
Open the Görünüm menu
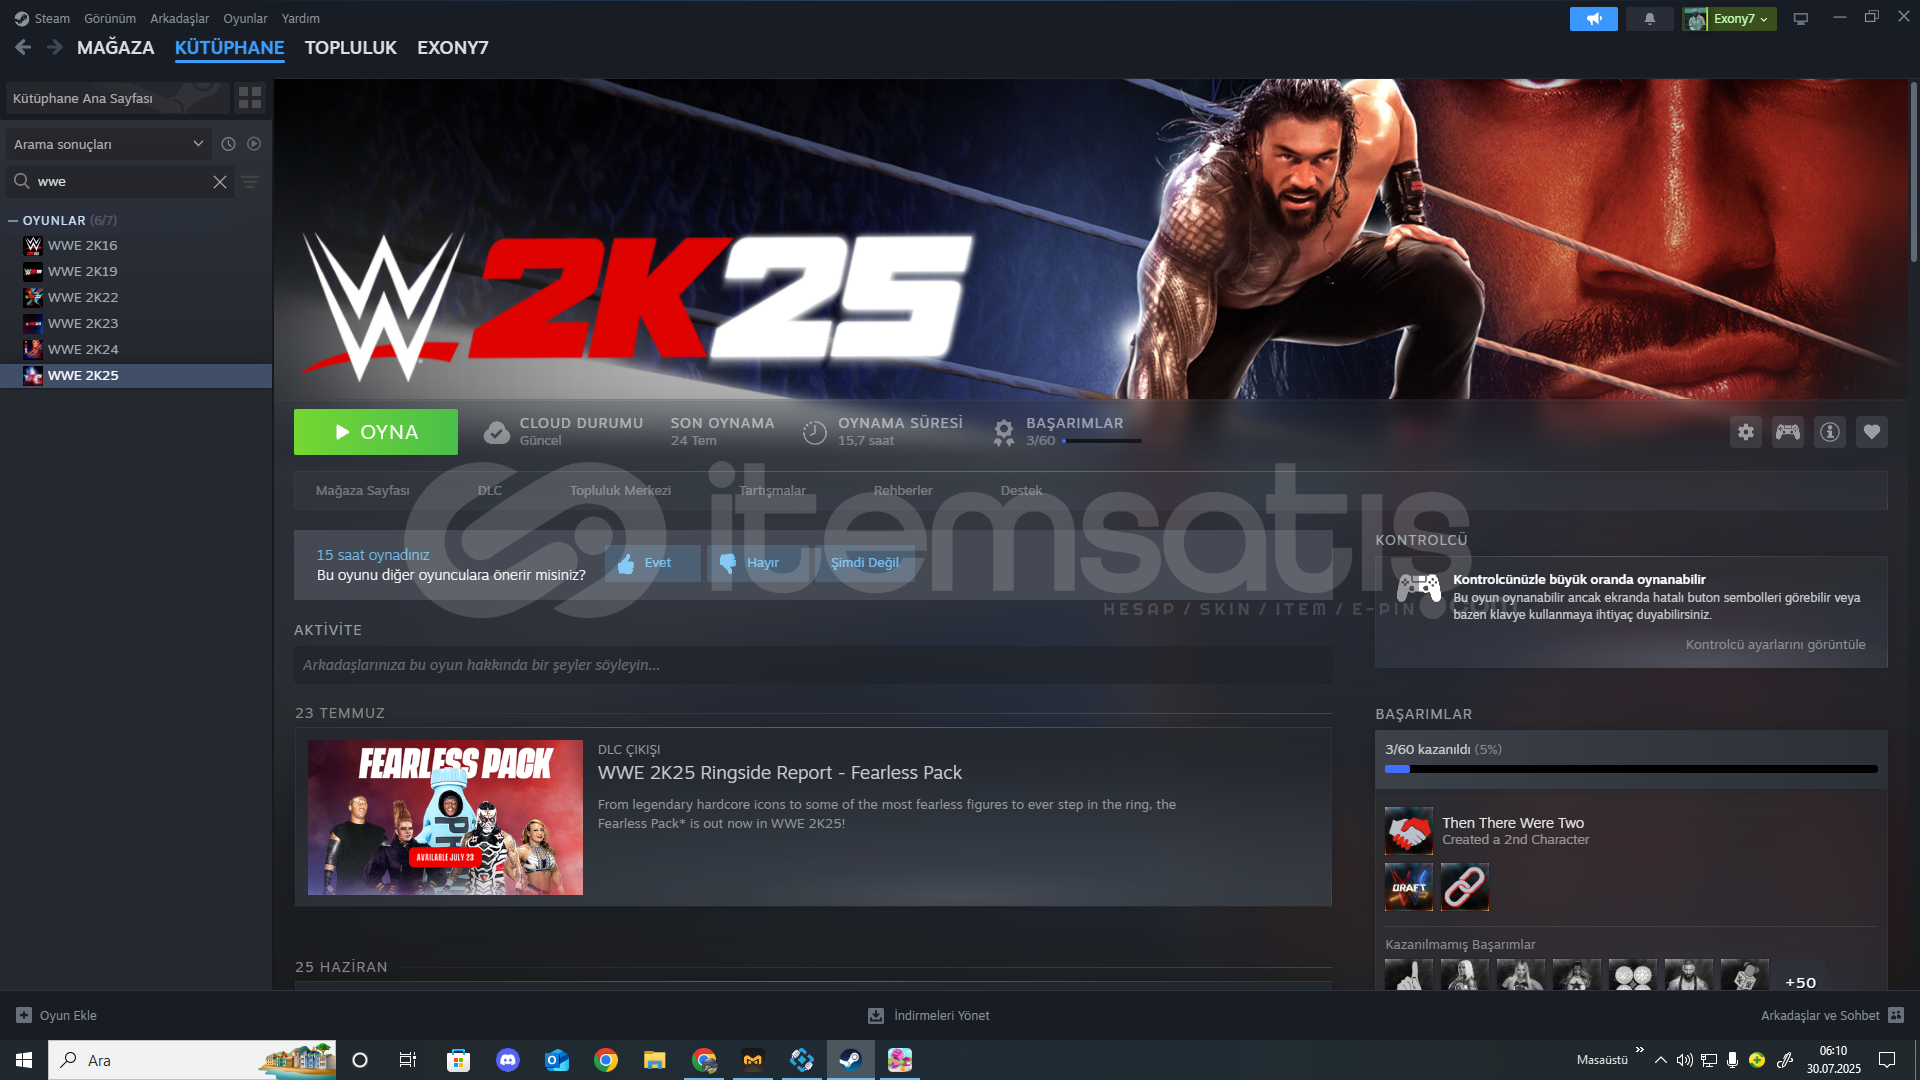pos(110,18)
